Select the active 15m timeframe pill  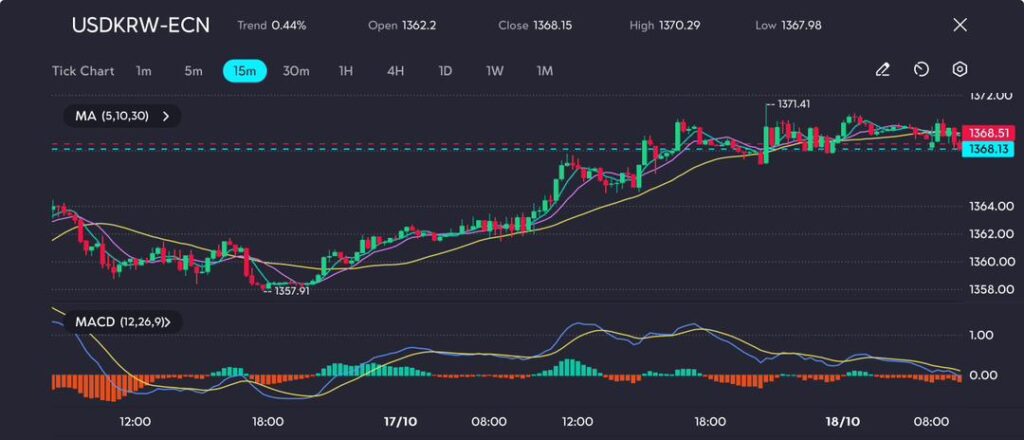pyautogui.click(x=244, y=71)
